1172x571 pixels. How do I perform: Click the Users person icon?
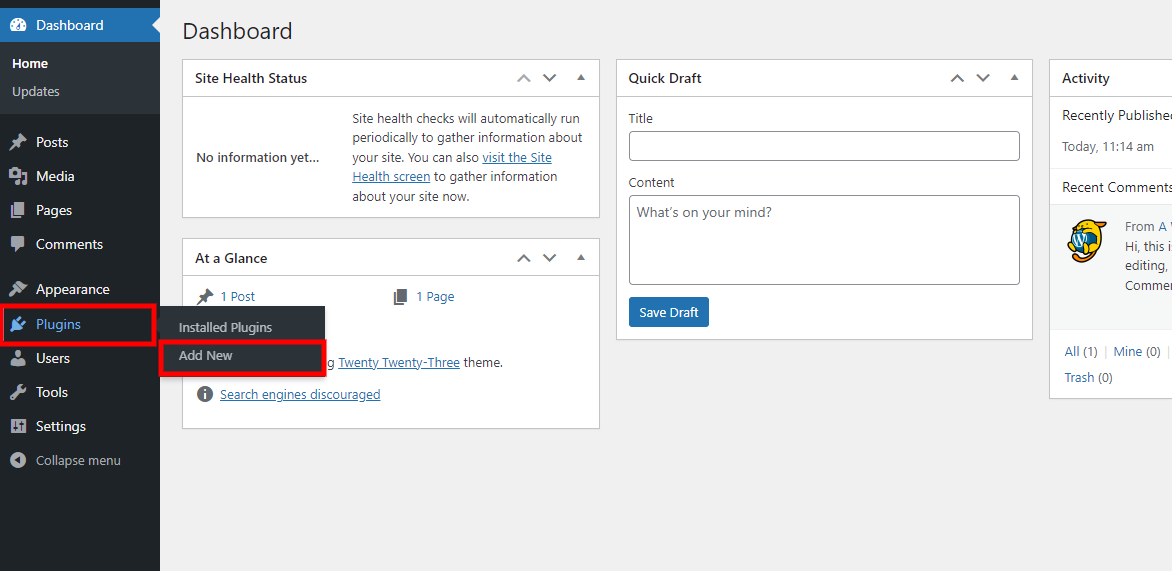point(18,359)
